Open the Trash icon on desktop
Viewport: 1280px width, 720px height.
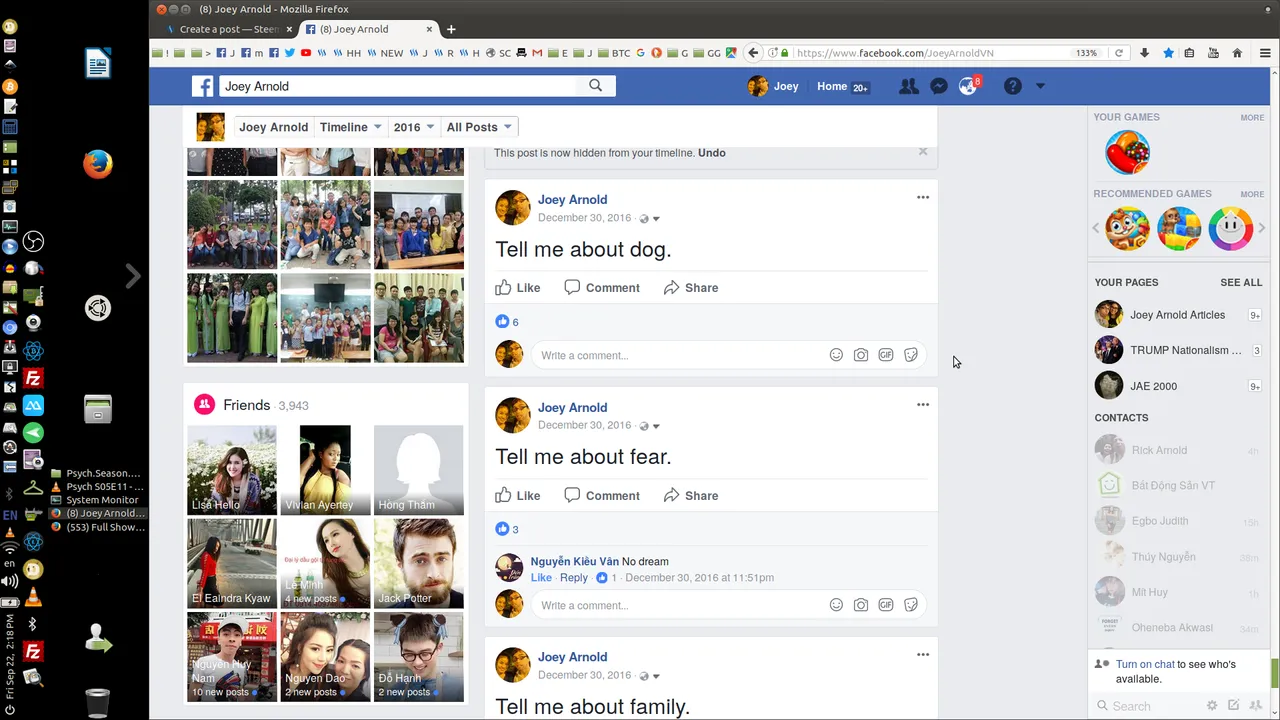tap(98, 703)
